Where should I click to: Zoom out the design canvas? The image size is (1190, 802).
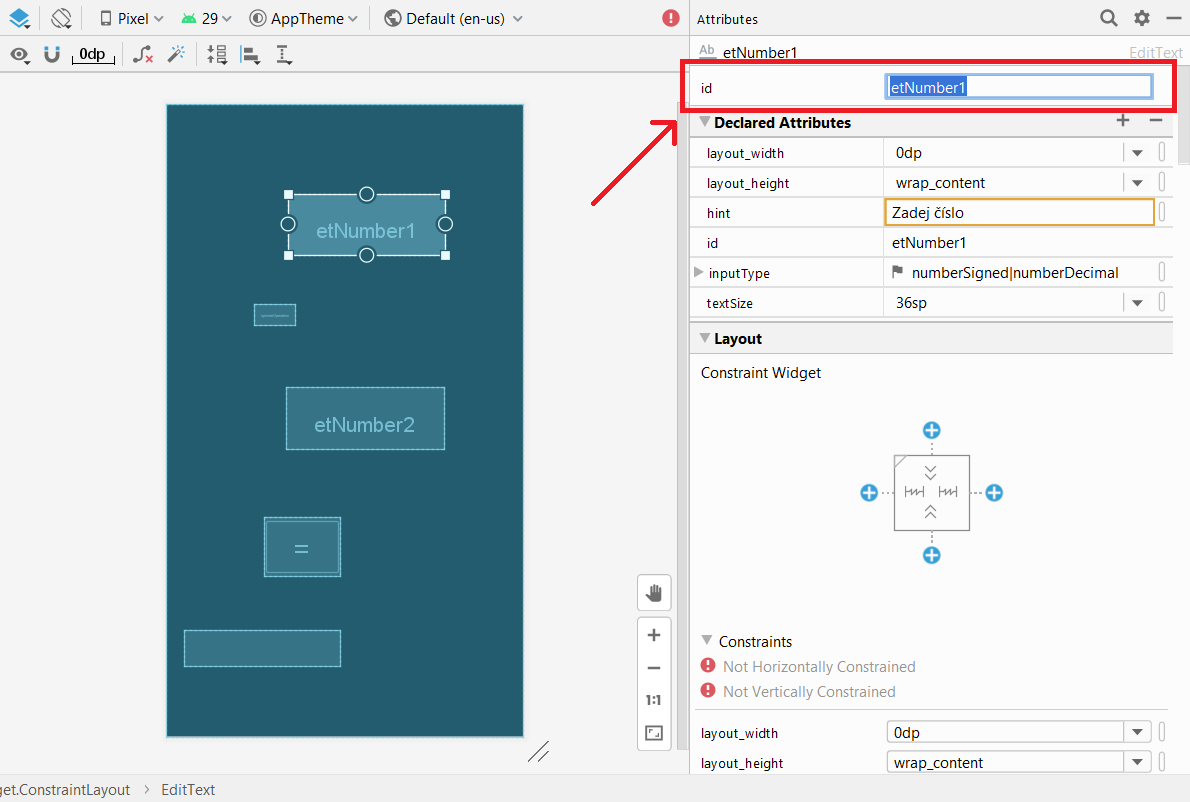[653, 668]
